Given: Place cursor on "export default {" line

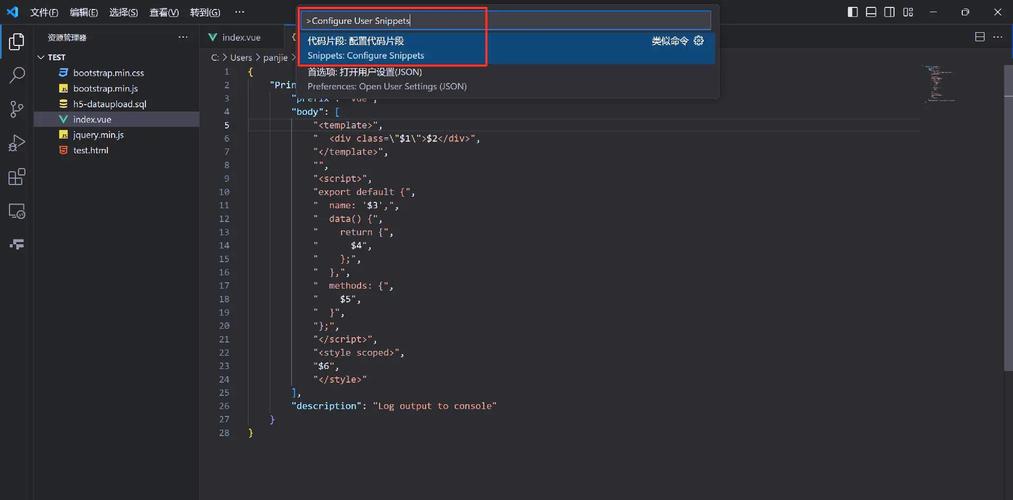Looking at the screenshot, I should [366, 192].
